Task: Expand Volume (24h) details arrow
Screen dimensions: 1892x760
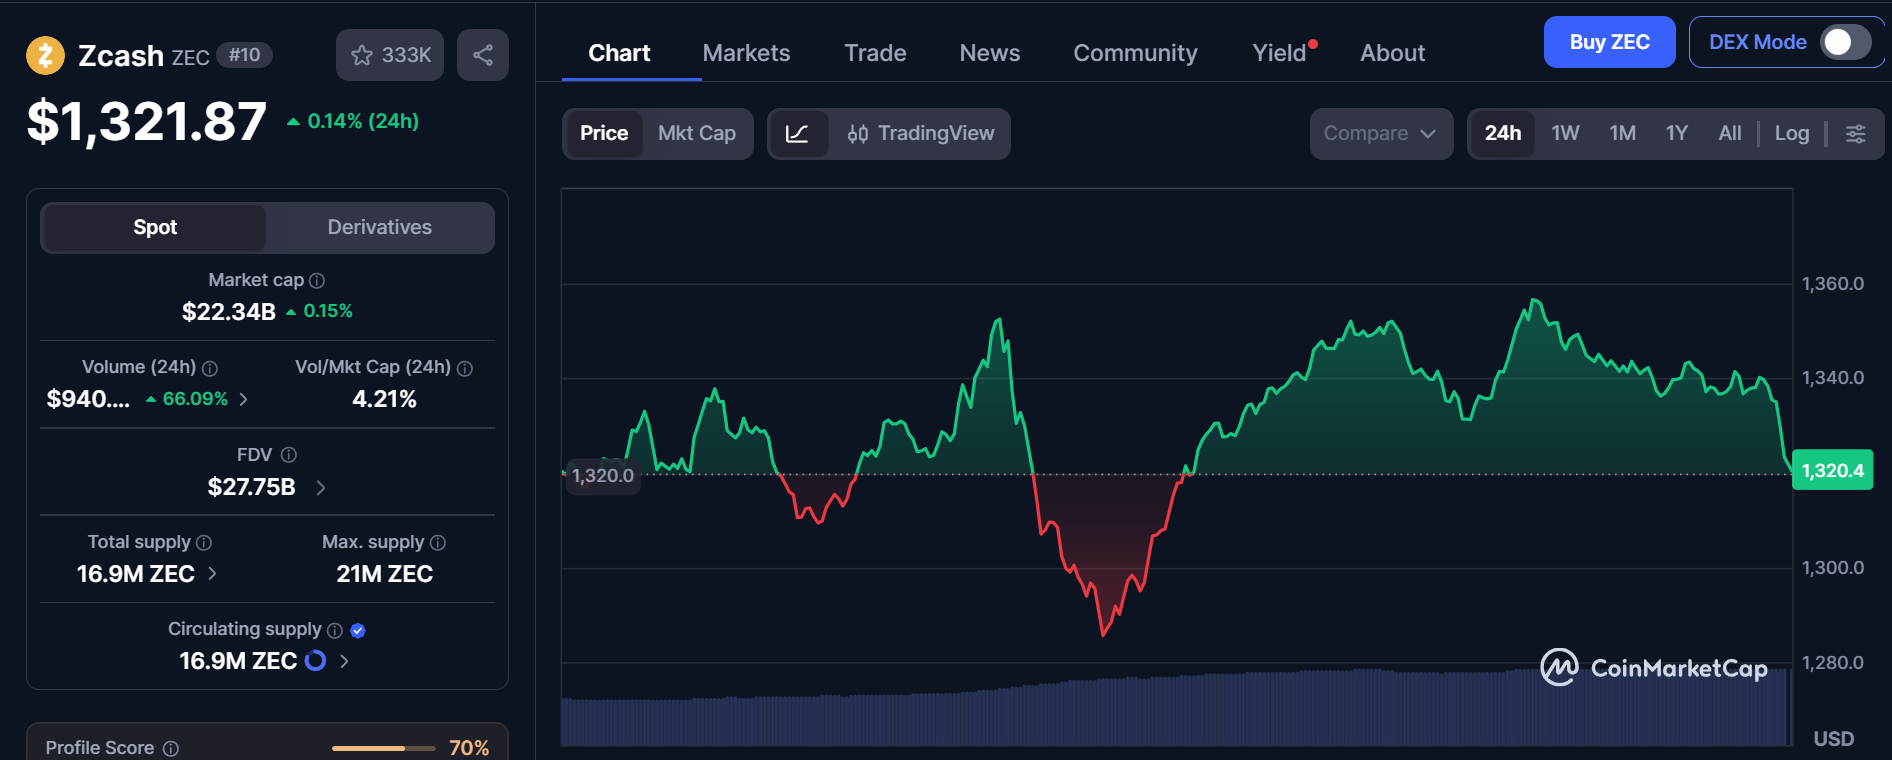Action: [243, 399]
